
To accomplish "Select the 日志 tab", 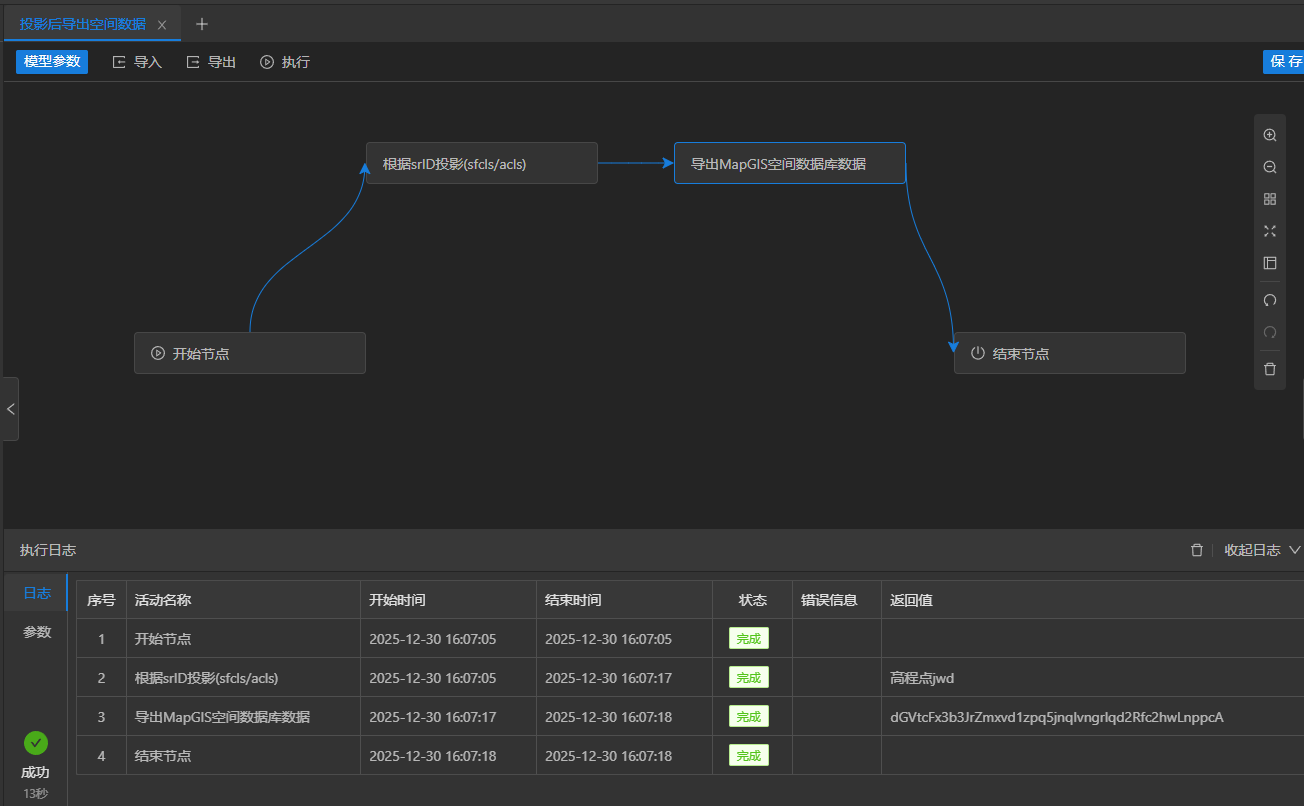I will 37,593.
